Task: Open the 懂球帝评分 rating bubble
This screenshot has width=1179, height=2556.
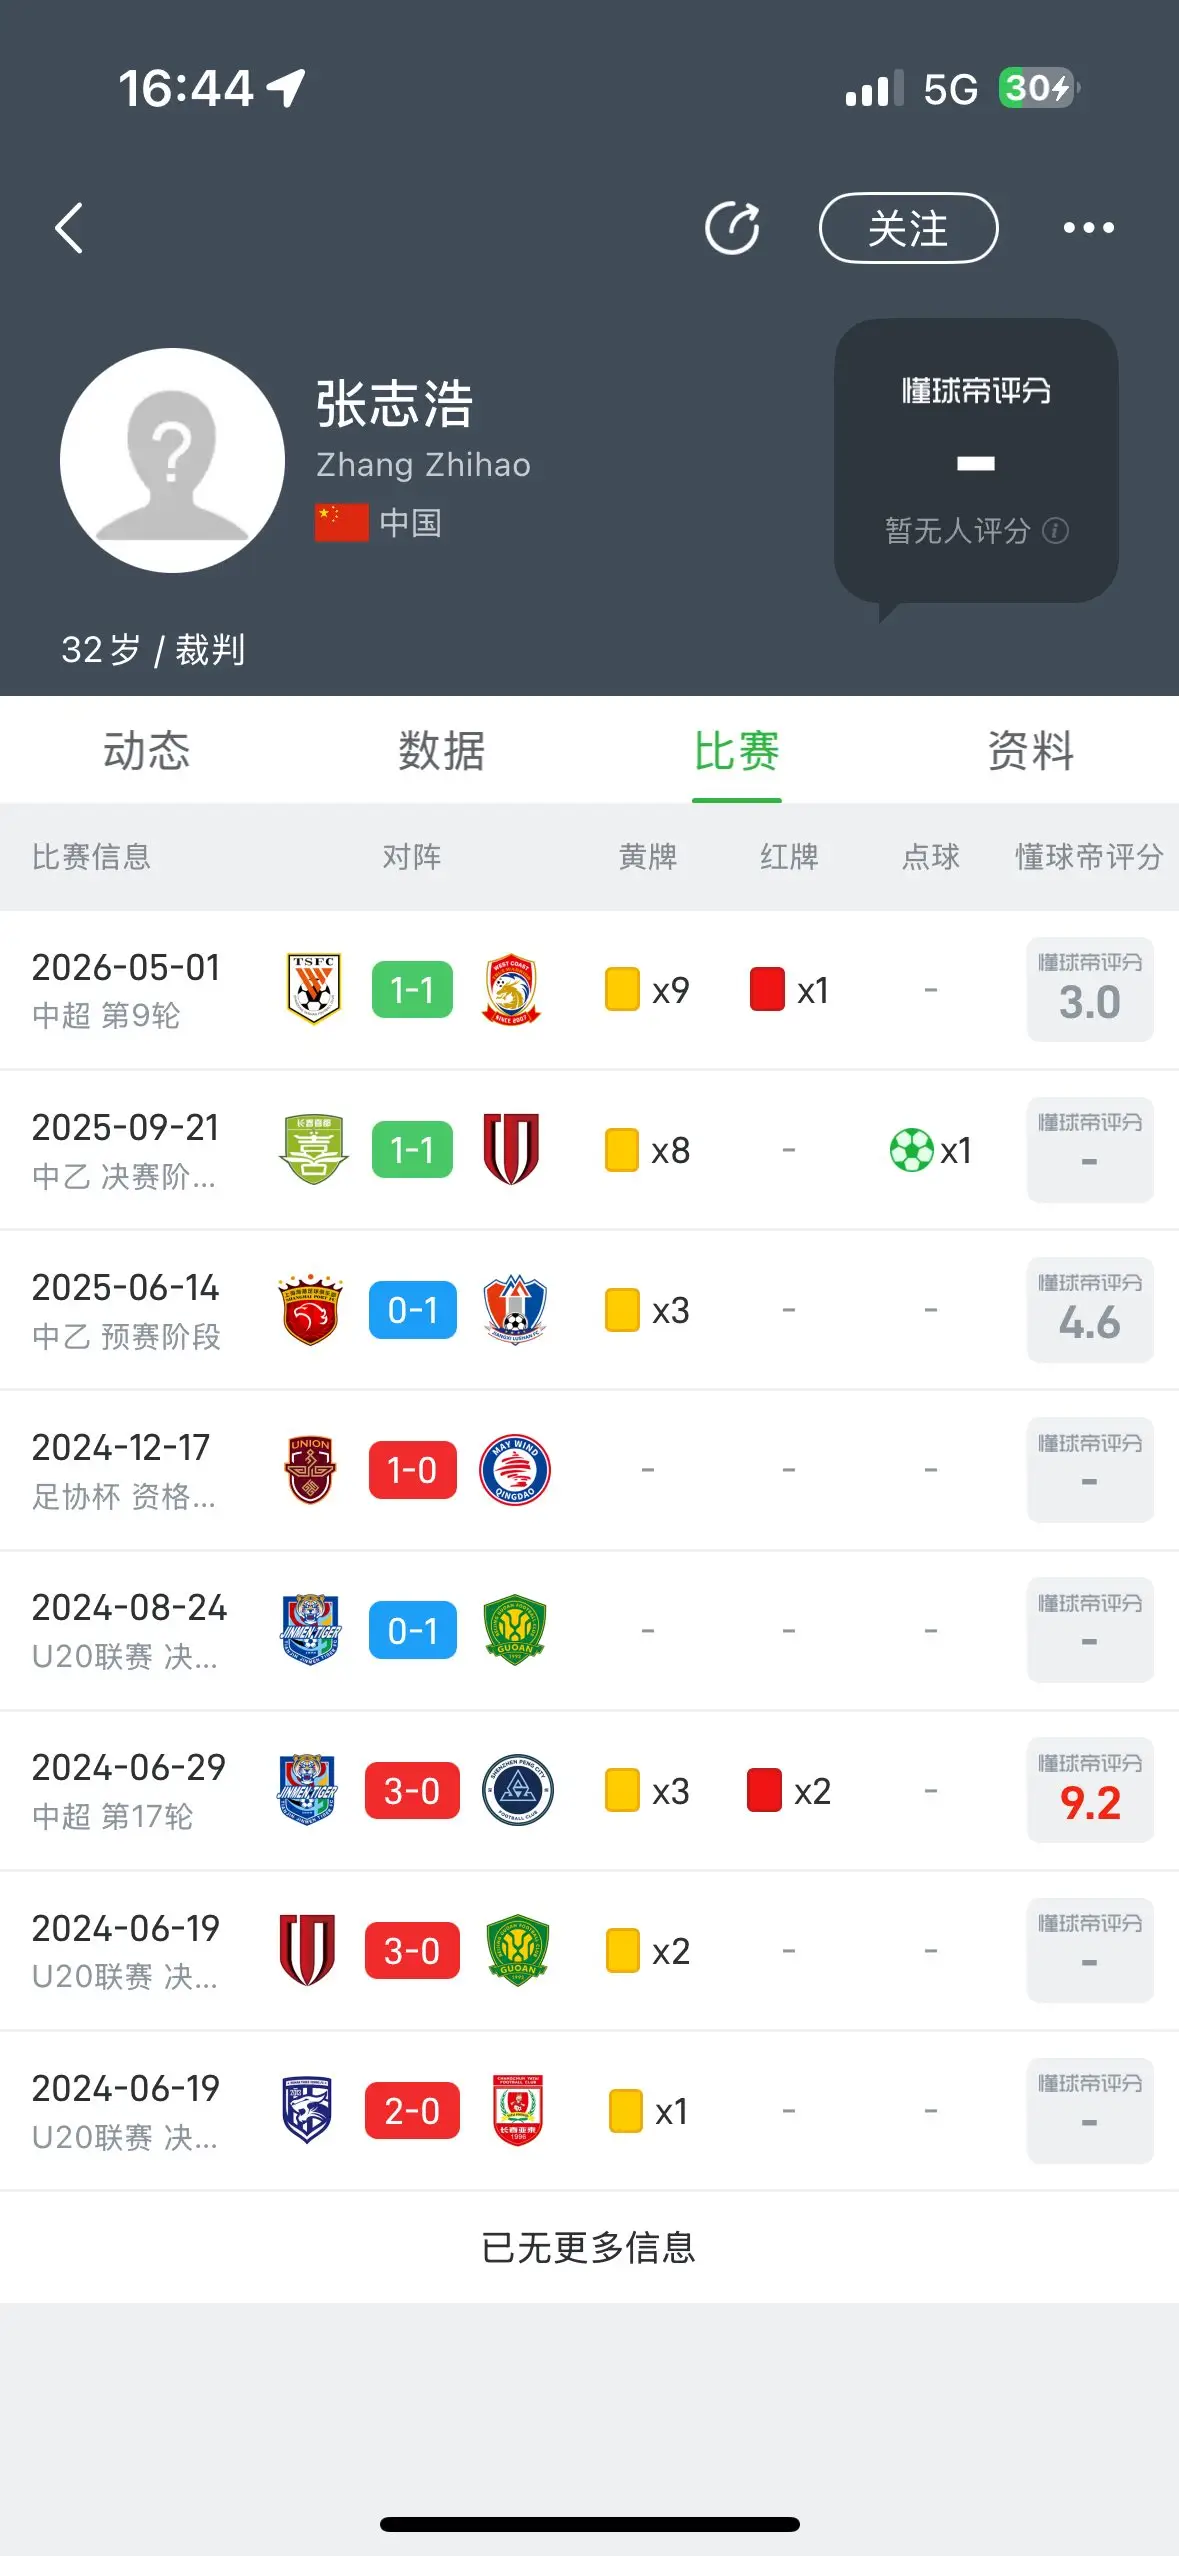Action: pos(976,462)
